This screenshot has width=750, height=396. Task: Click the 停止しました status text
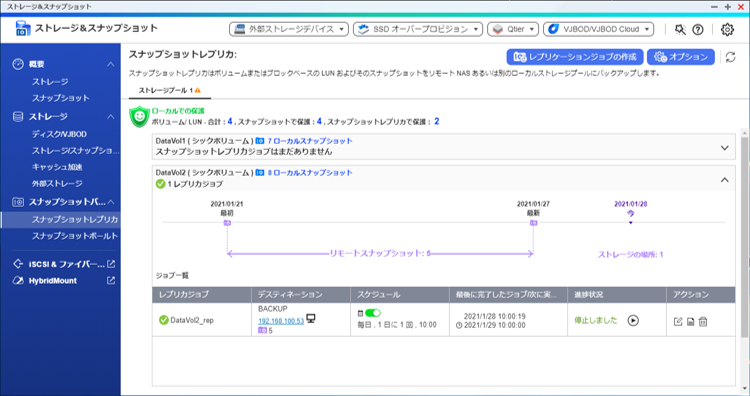(596, 320)
